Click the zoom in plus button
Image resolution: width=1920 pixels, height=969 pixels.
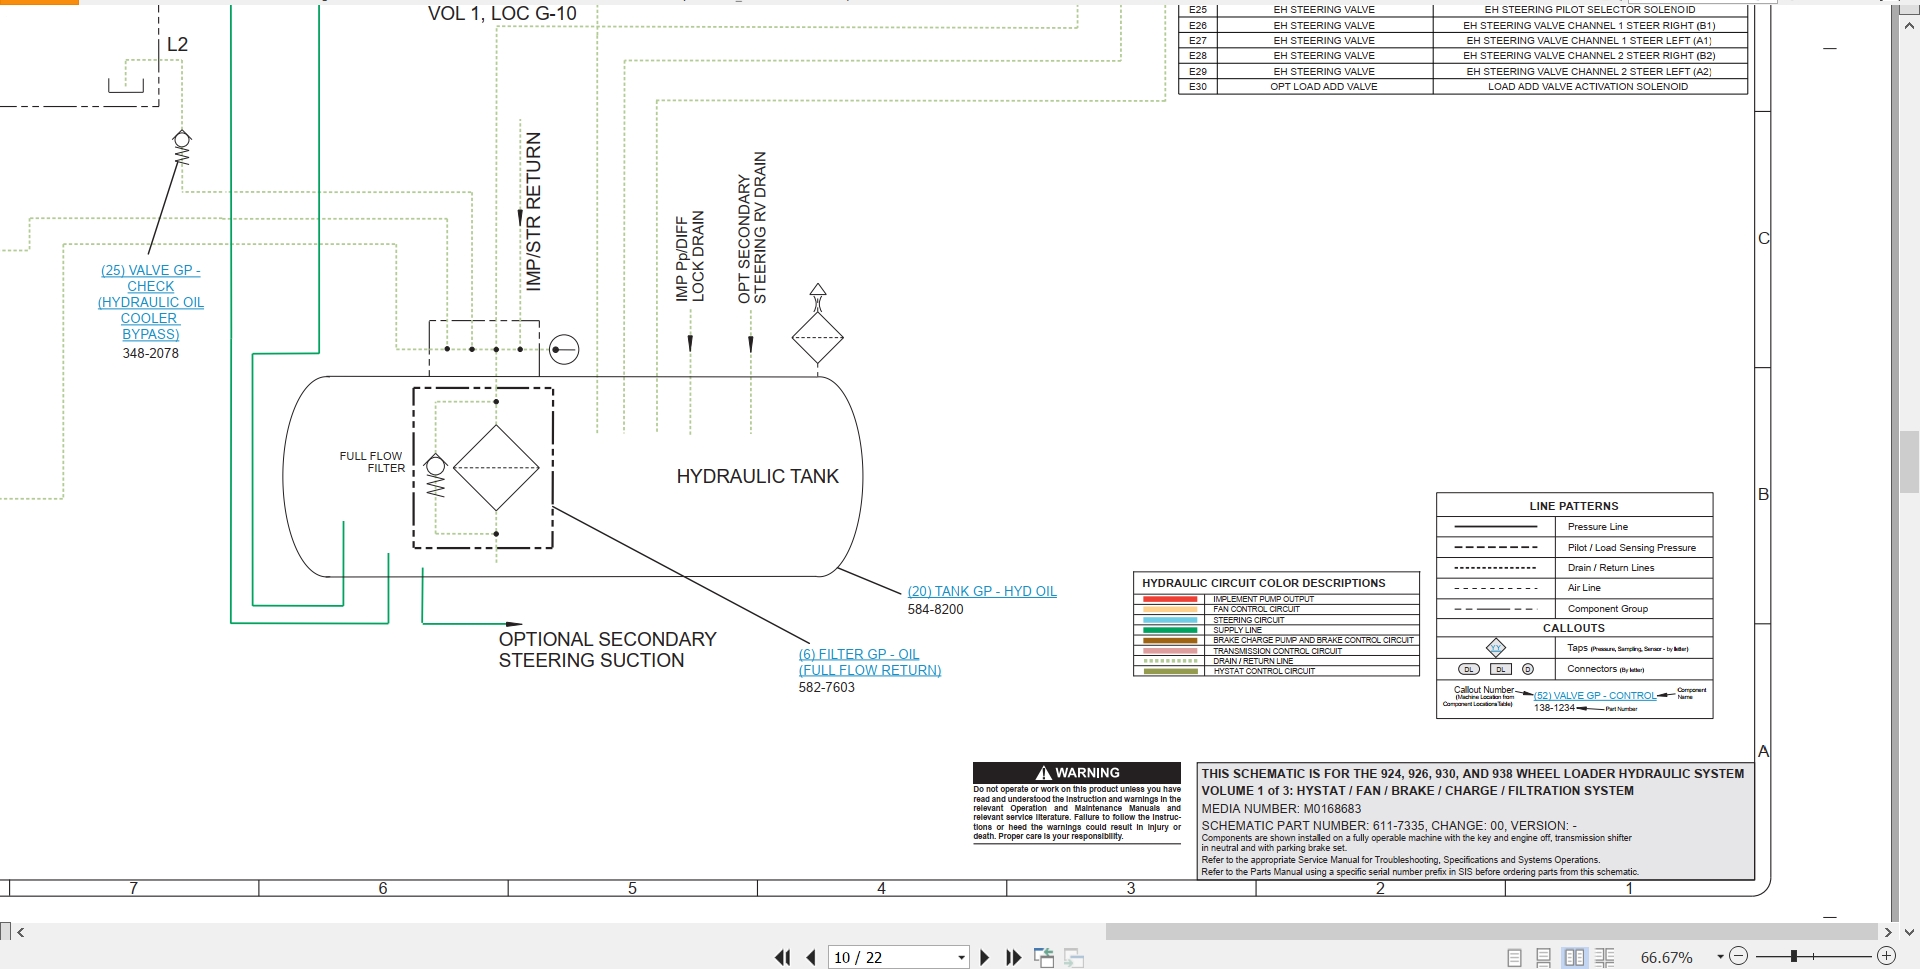1886,957
